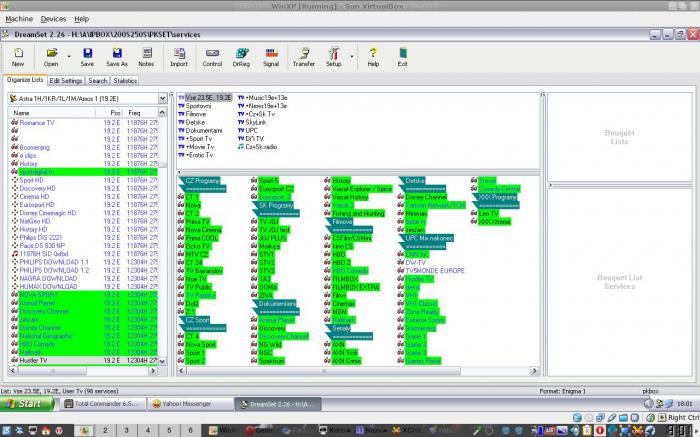Select the Detske bouquet
Image resolution: width=700 pixels, height=437 pixels.
pyautogui.click(x=195, y=122)
